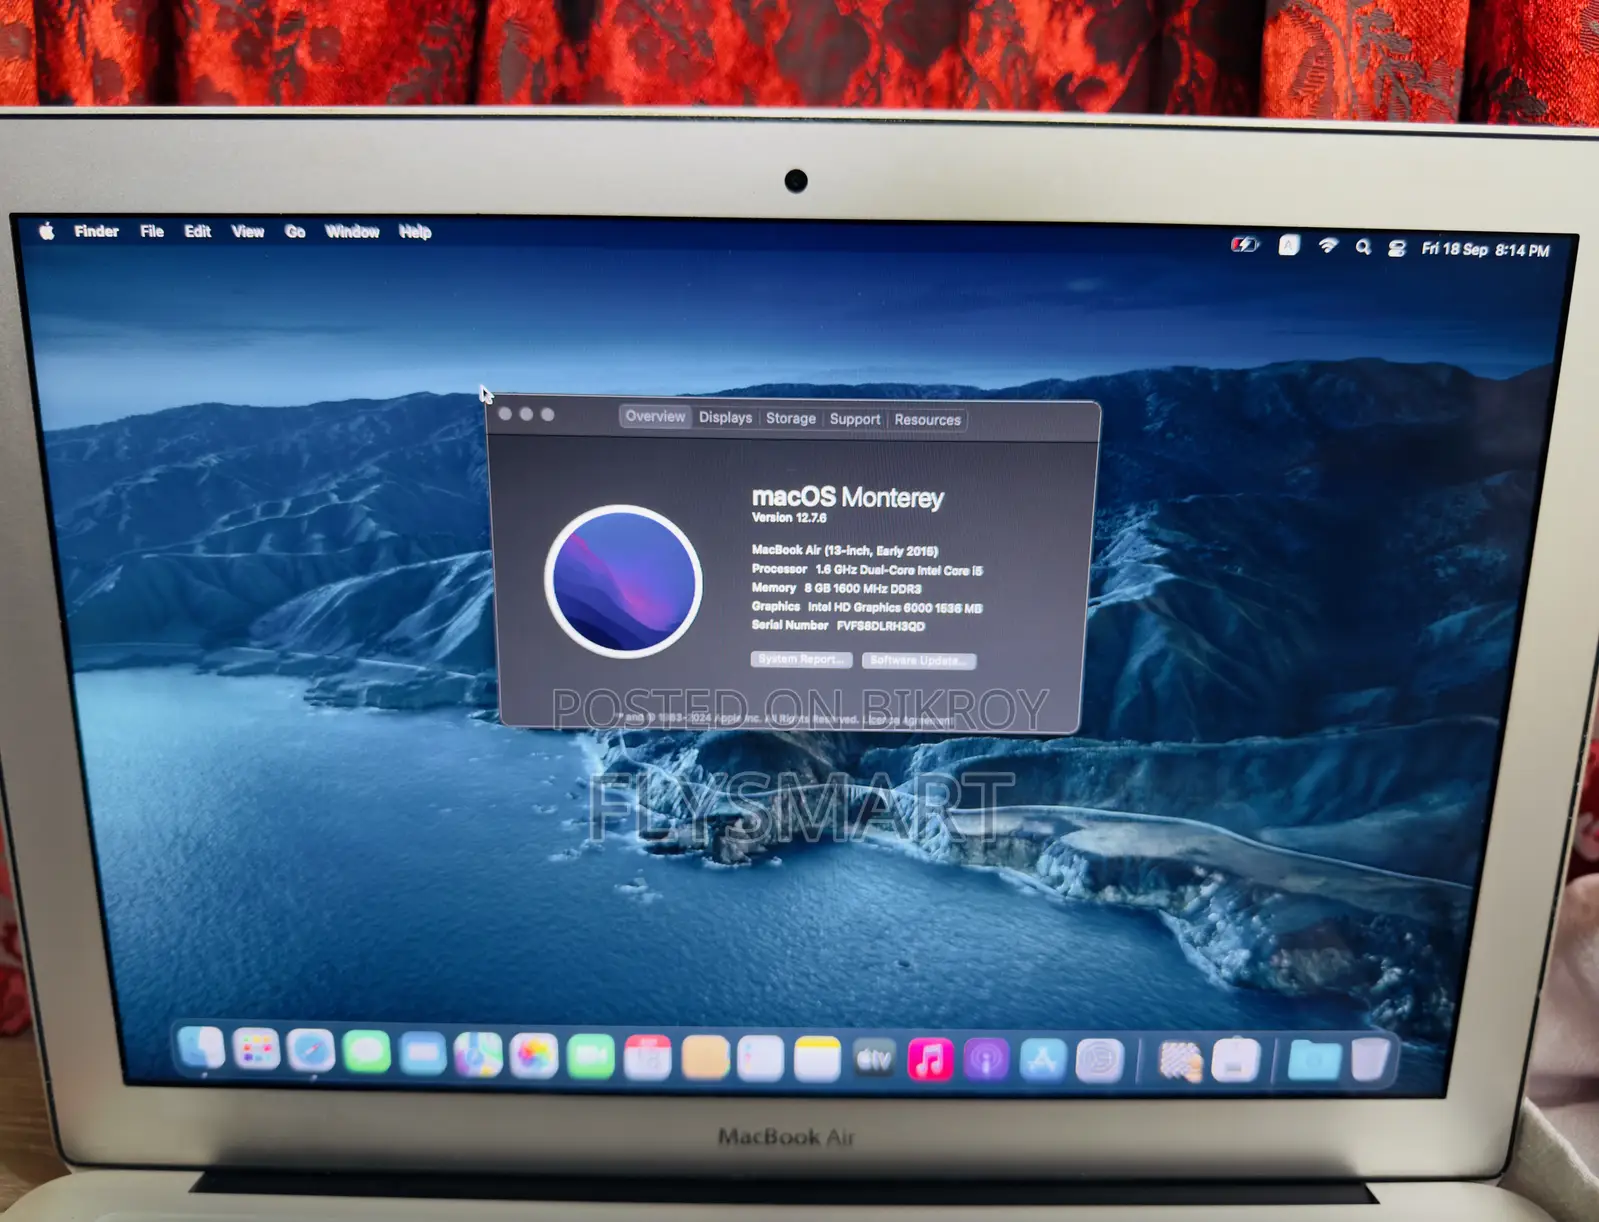Open the View menu
The width and height of the screenshot is (1599, 1222).
coord(248,231)
